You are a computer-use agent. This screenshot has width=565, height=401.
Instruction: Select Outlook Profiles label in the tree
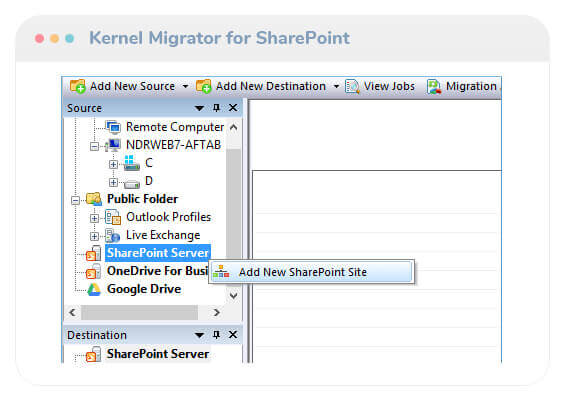pyautogui.click(x=168, y=217)
